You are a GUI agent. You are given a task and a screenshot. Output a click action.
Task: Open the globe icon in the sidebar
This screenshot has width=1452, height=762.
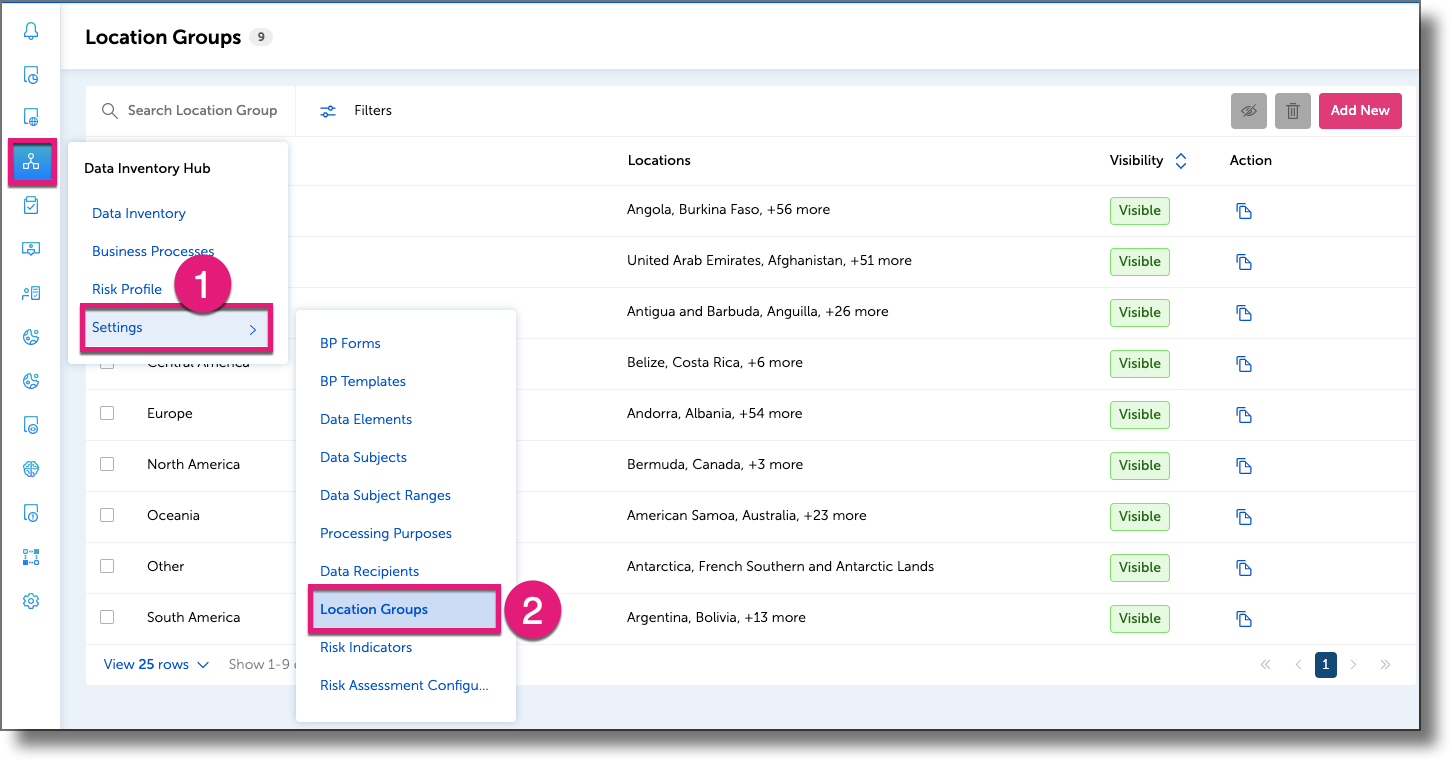pyautogui.click(x=31, y=468)
